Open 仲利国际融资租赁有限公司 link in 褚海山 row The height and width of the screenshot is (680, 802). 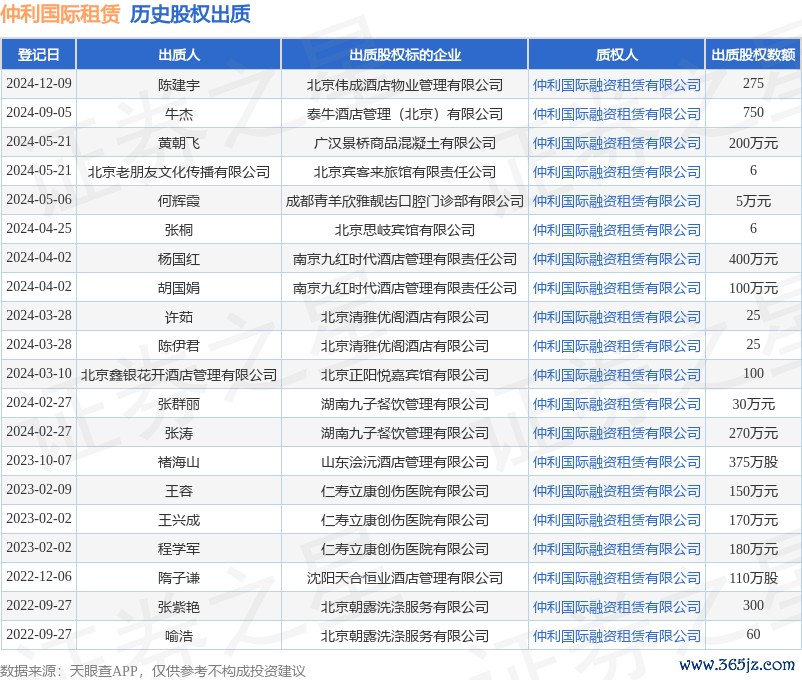(616, 462)
